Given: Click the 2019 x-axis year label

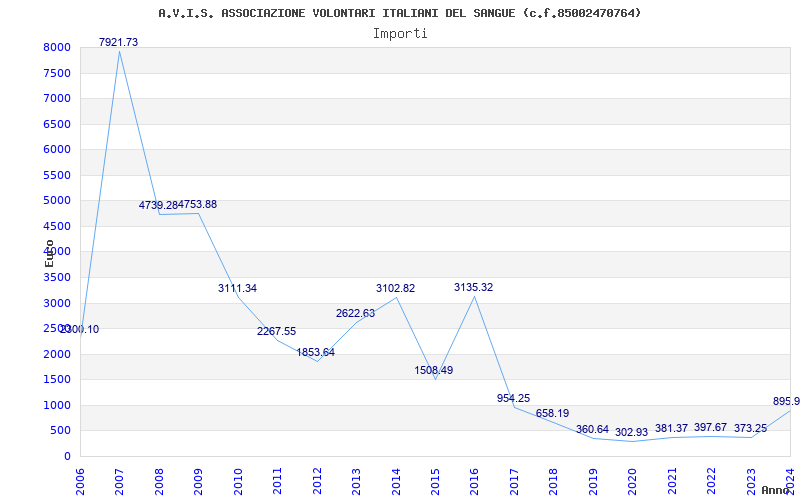Looking at the screenshot, I should coord(593,482).
